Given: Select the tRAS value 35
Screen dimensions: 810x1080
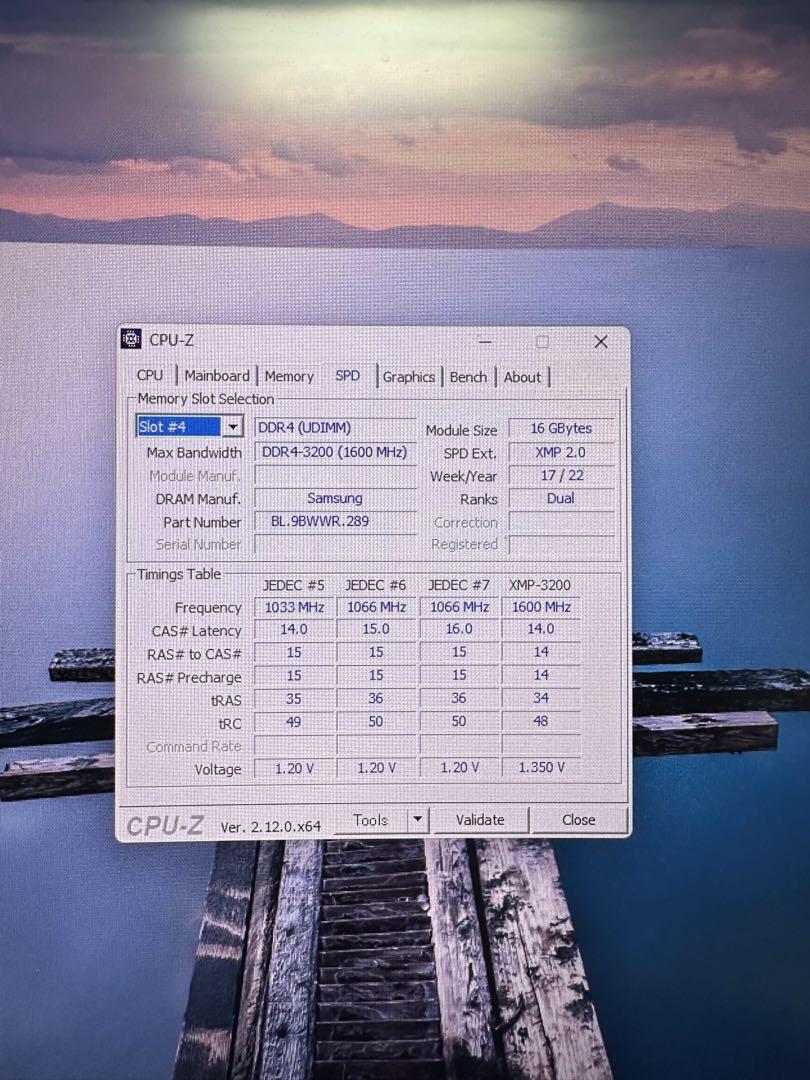Looking at the screenshot, I should [x=294, y=698].
